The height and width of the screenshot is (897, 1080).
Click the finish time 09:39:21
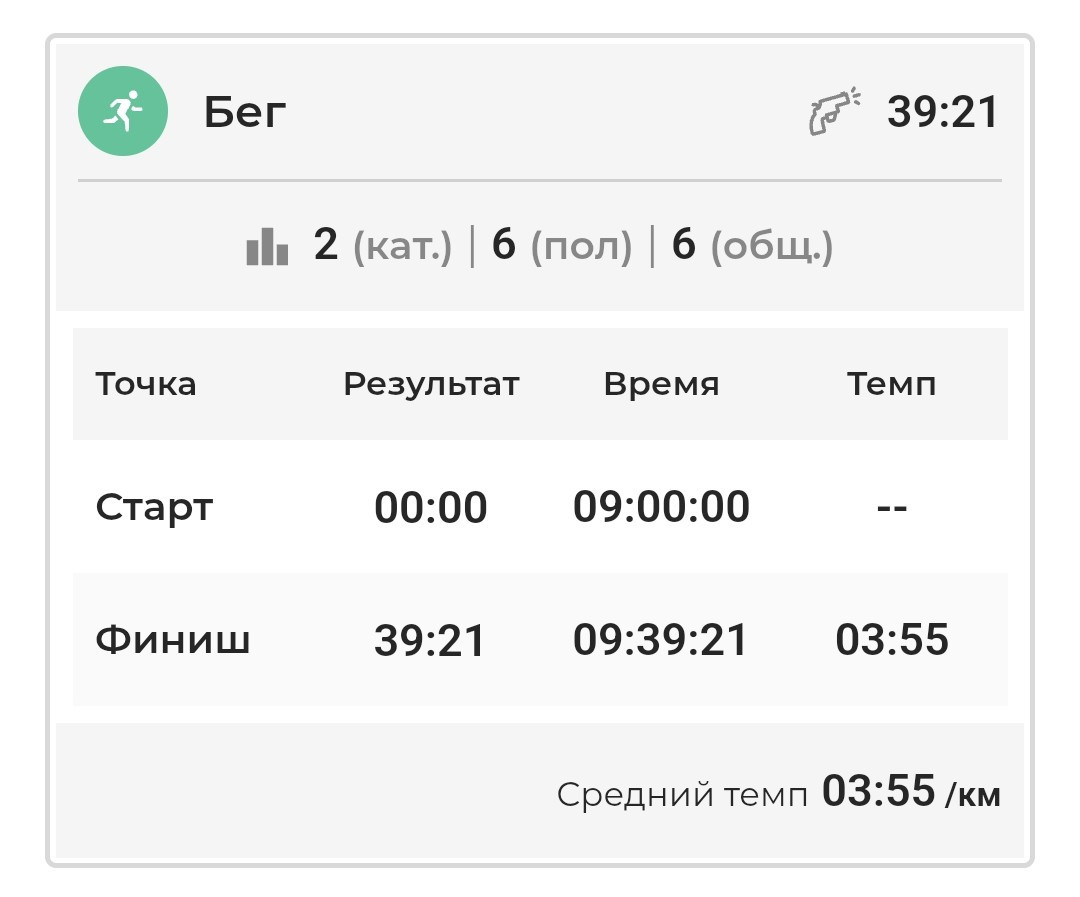point(660,639)
